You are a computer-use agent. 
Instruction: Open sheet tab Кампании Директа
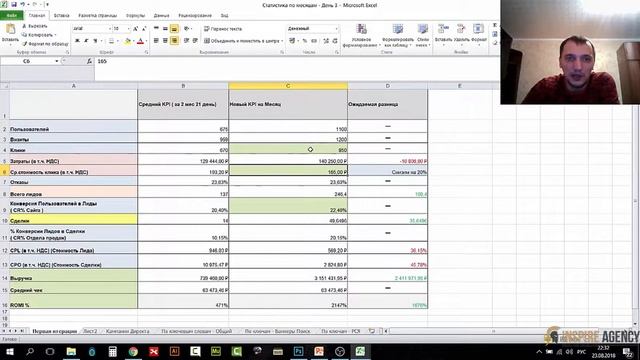(127, 331)
